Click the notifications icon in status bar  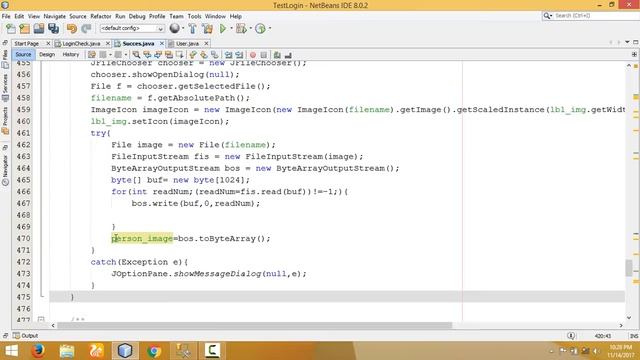571,336
